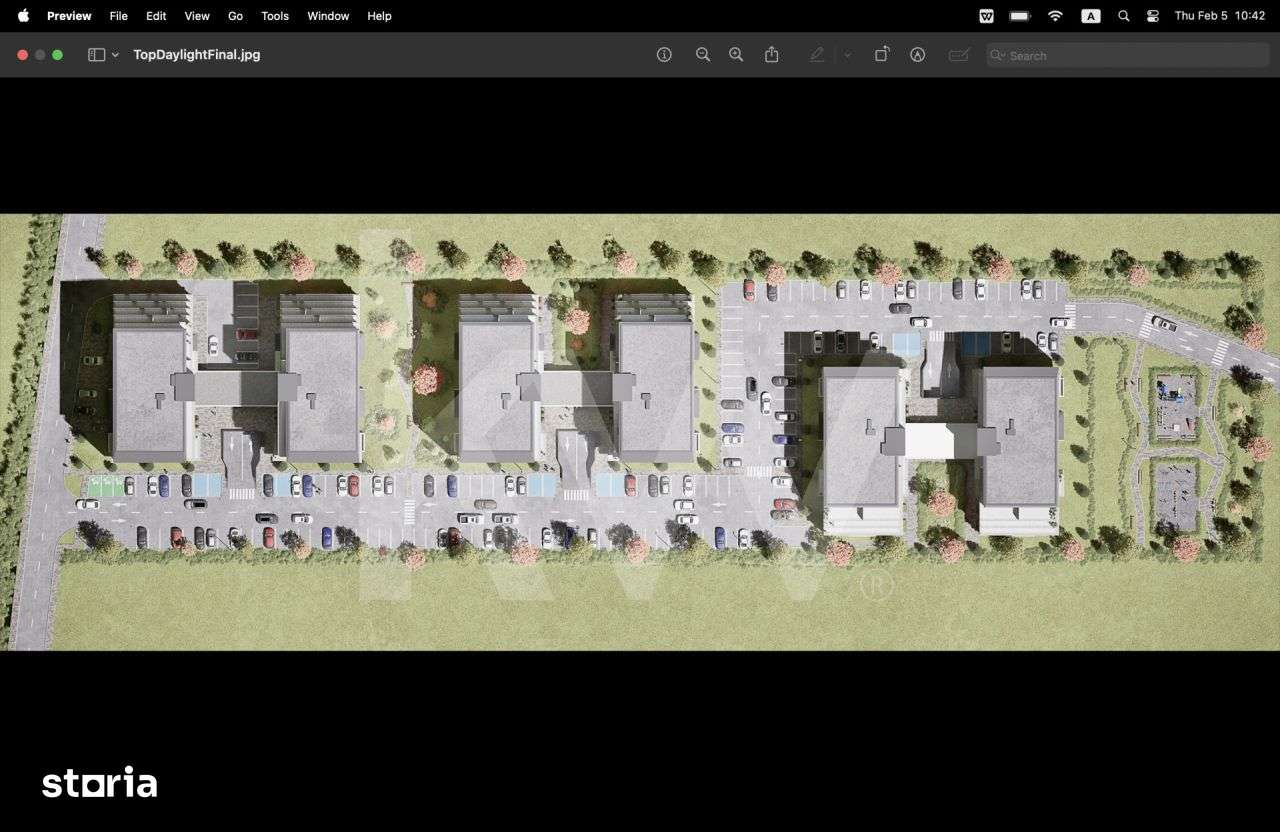Screen dimensions: 1280x832
Task: Open Spotlight search in menu bar
Action: click(1123, 16)
